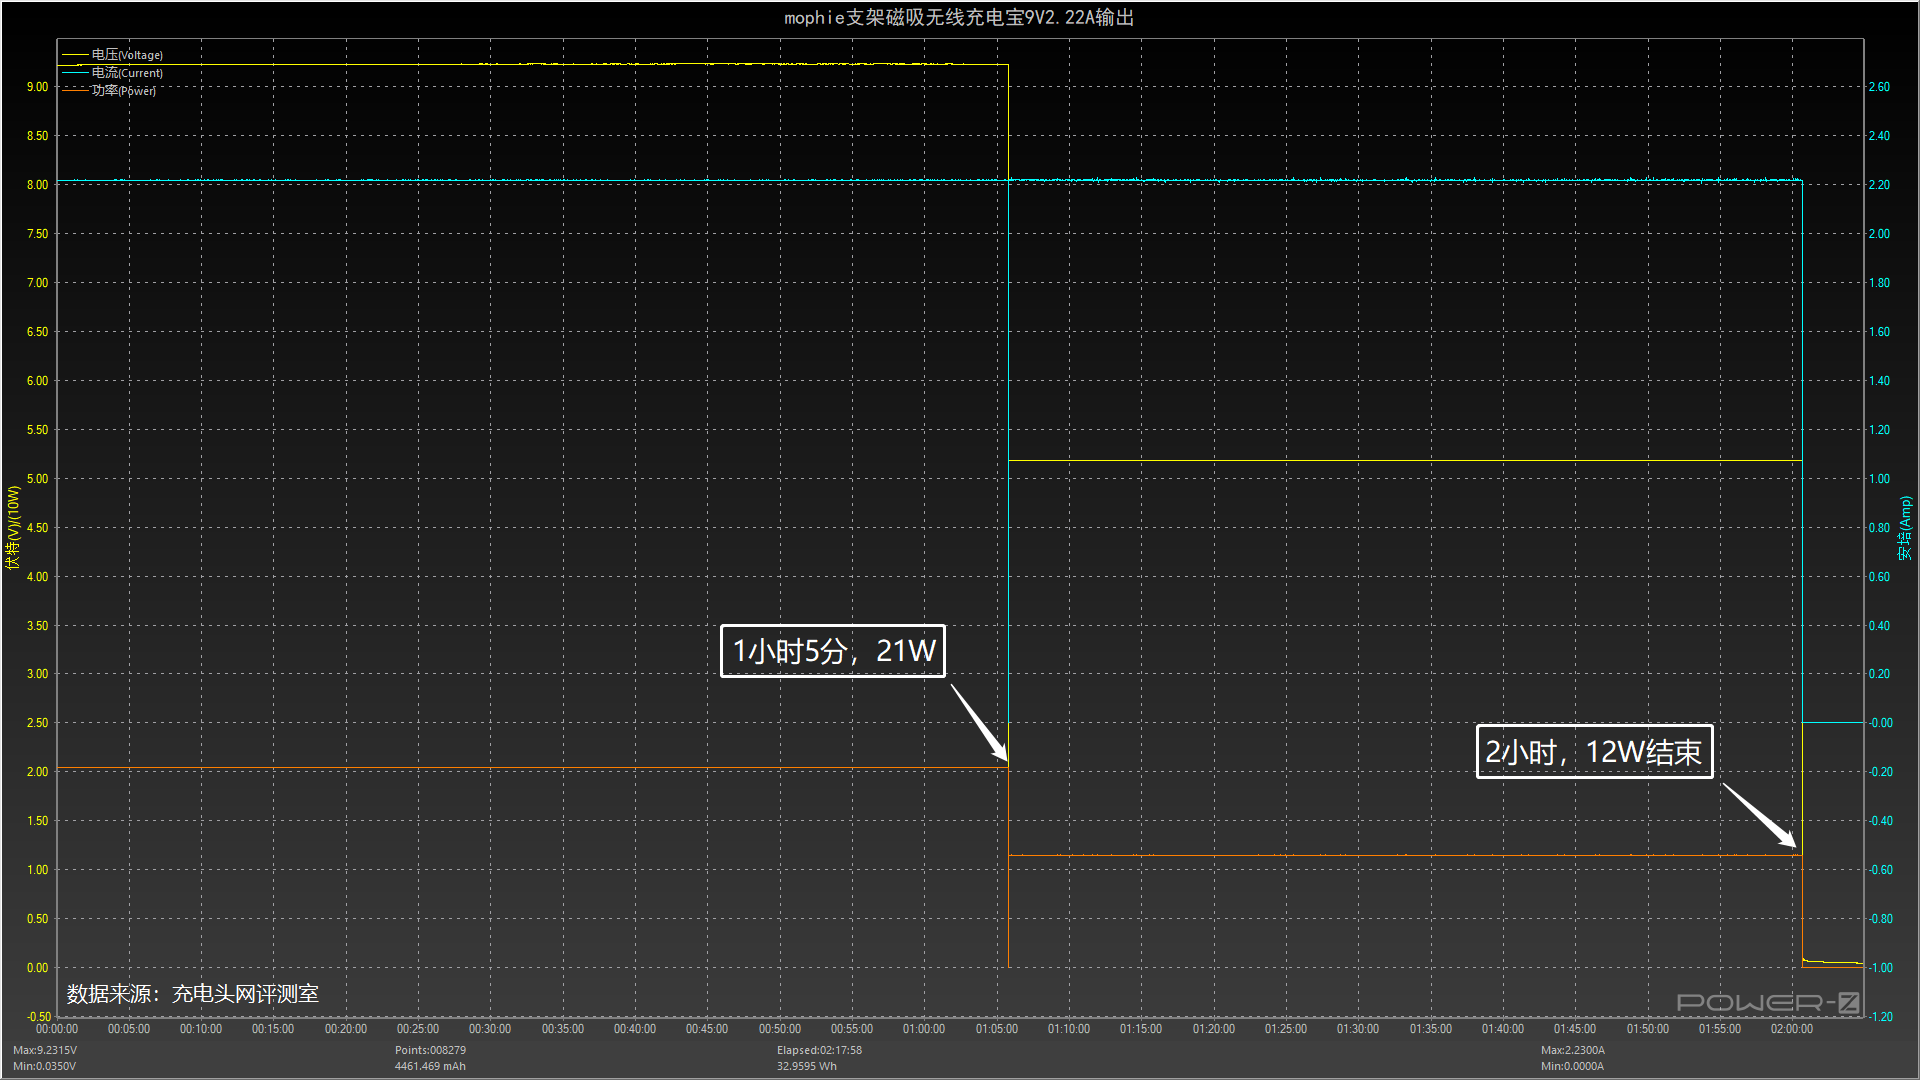The image size is (1920, 1080).
Task: Click the Max:9.2315V status readout
Action: (45, 1050)
